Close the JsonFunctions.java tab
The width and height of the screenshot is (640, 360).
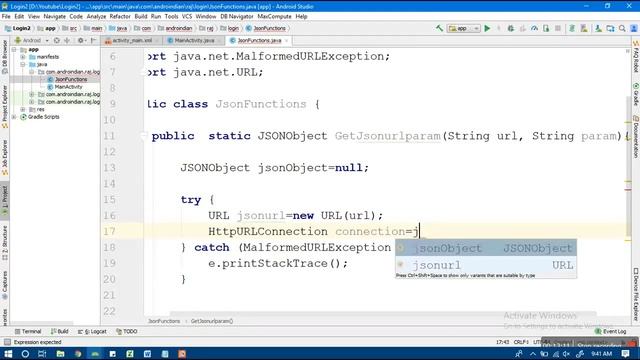click(287, 40)
